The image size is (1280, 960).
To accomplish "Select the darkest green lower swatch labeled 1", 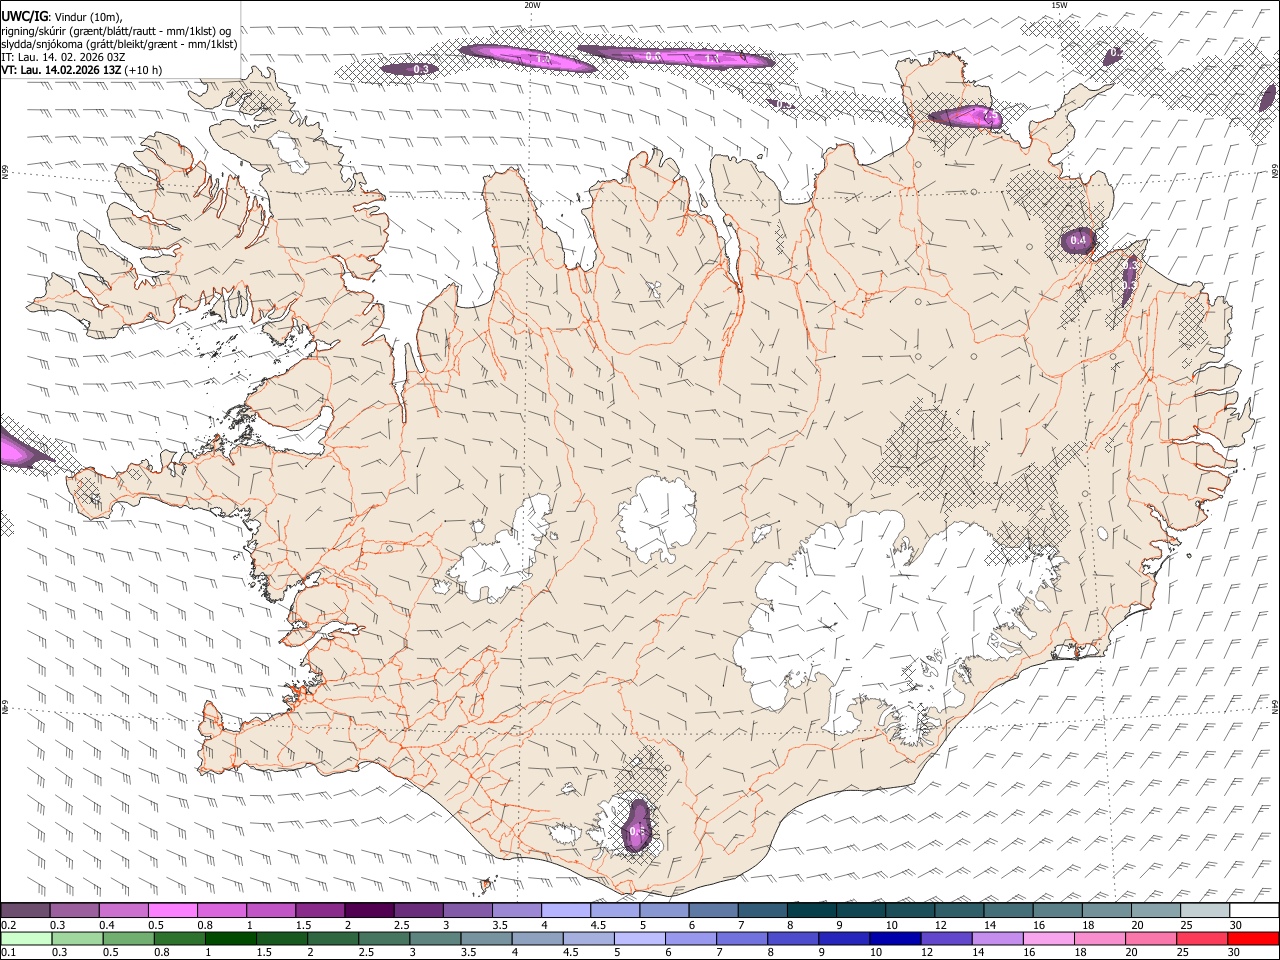I will [x=230, y=939].
